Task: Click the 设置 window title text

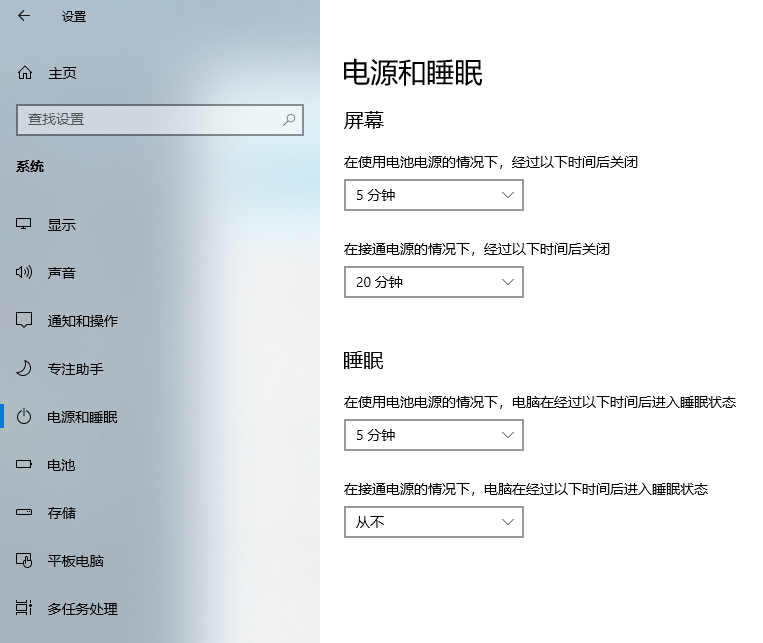Action: point(74,17)
